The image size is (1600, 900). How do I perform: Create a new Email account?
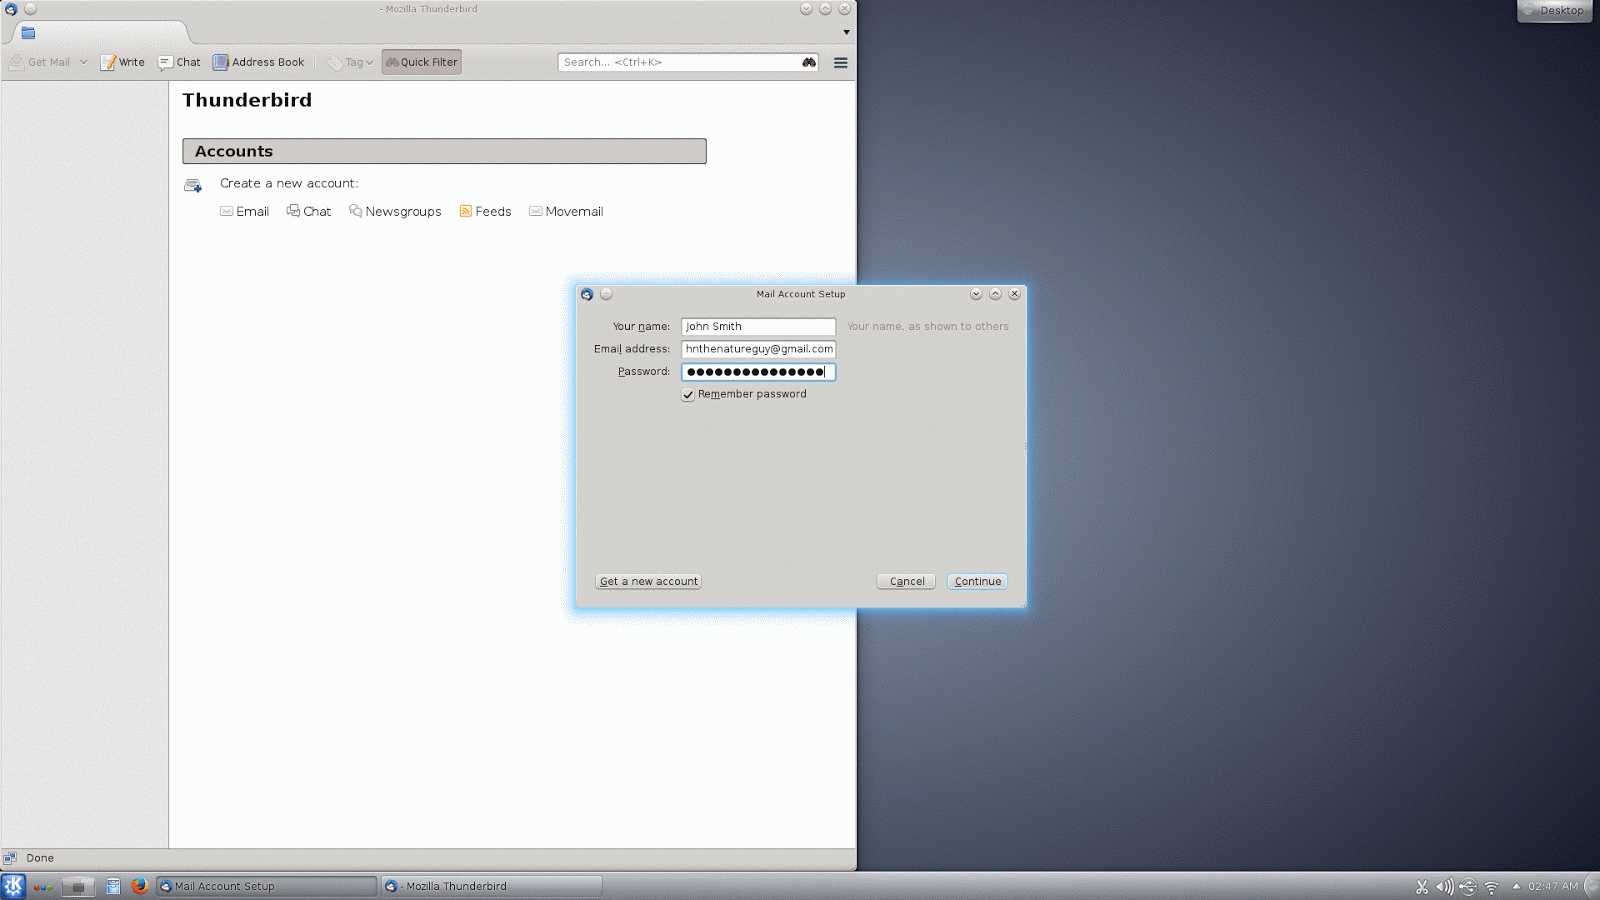pyautogui.click(x=244, y=211)
